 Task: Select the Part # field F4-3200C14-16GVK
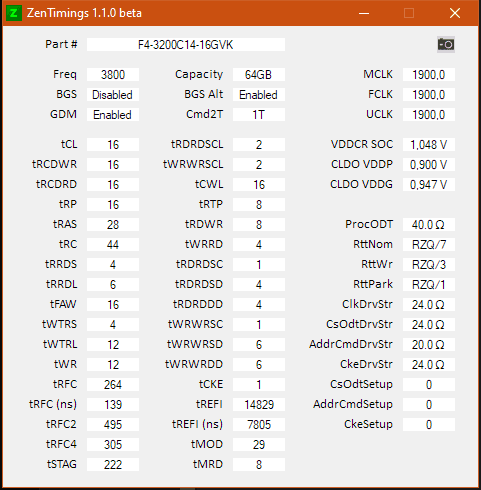click(x=186, y=45)
